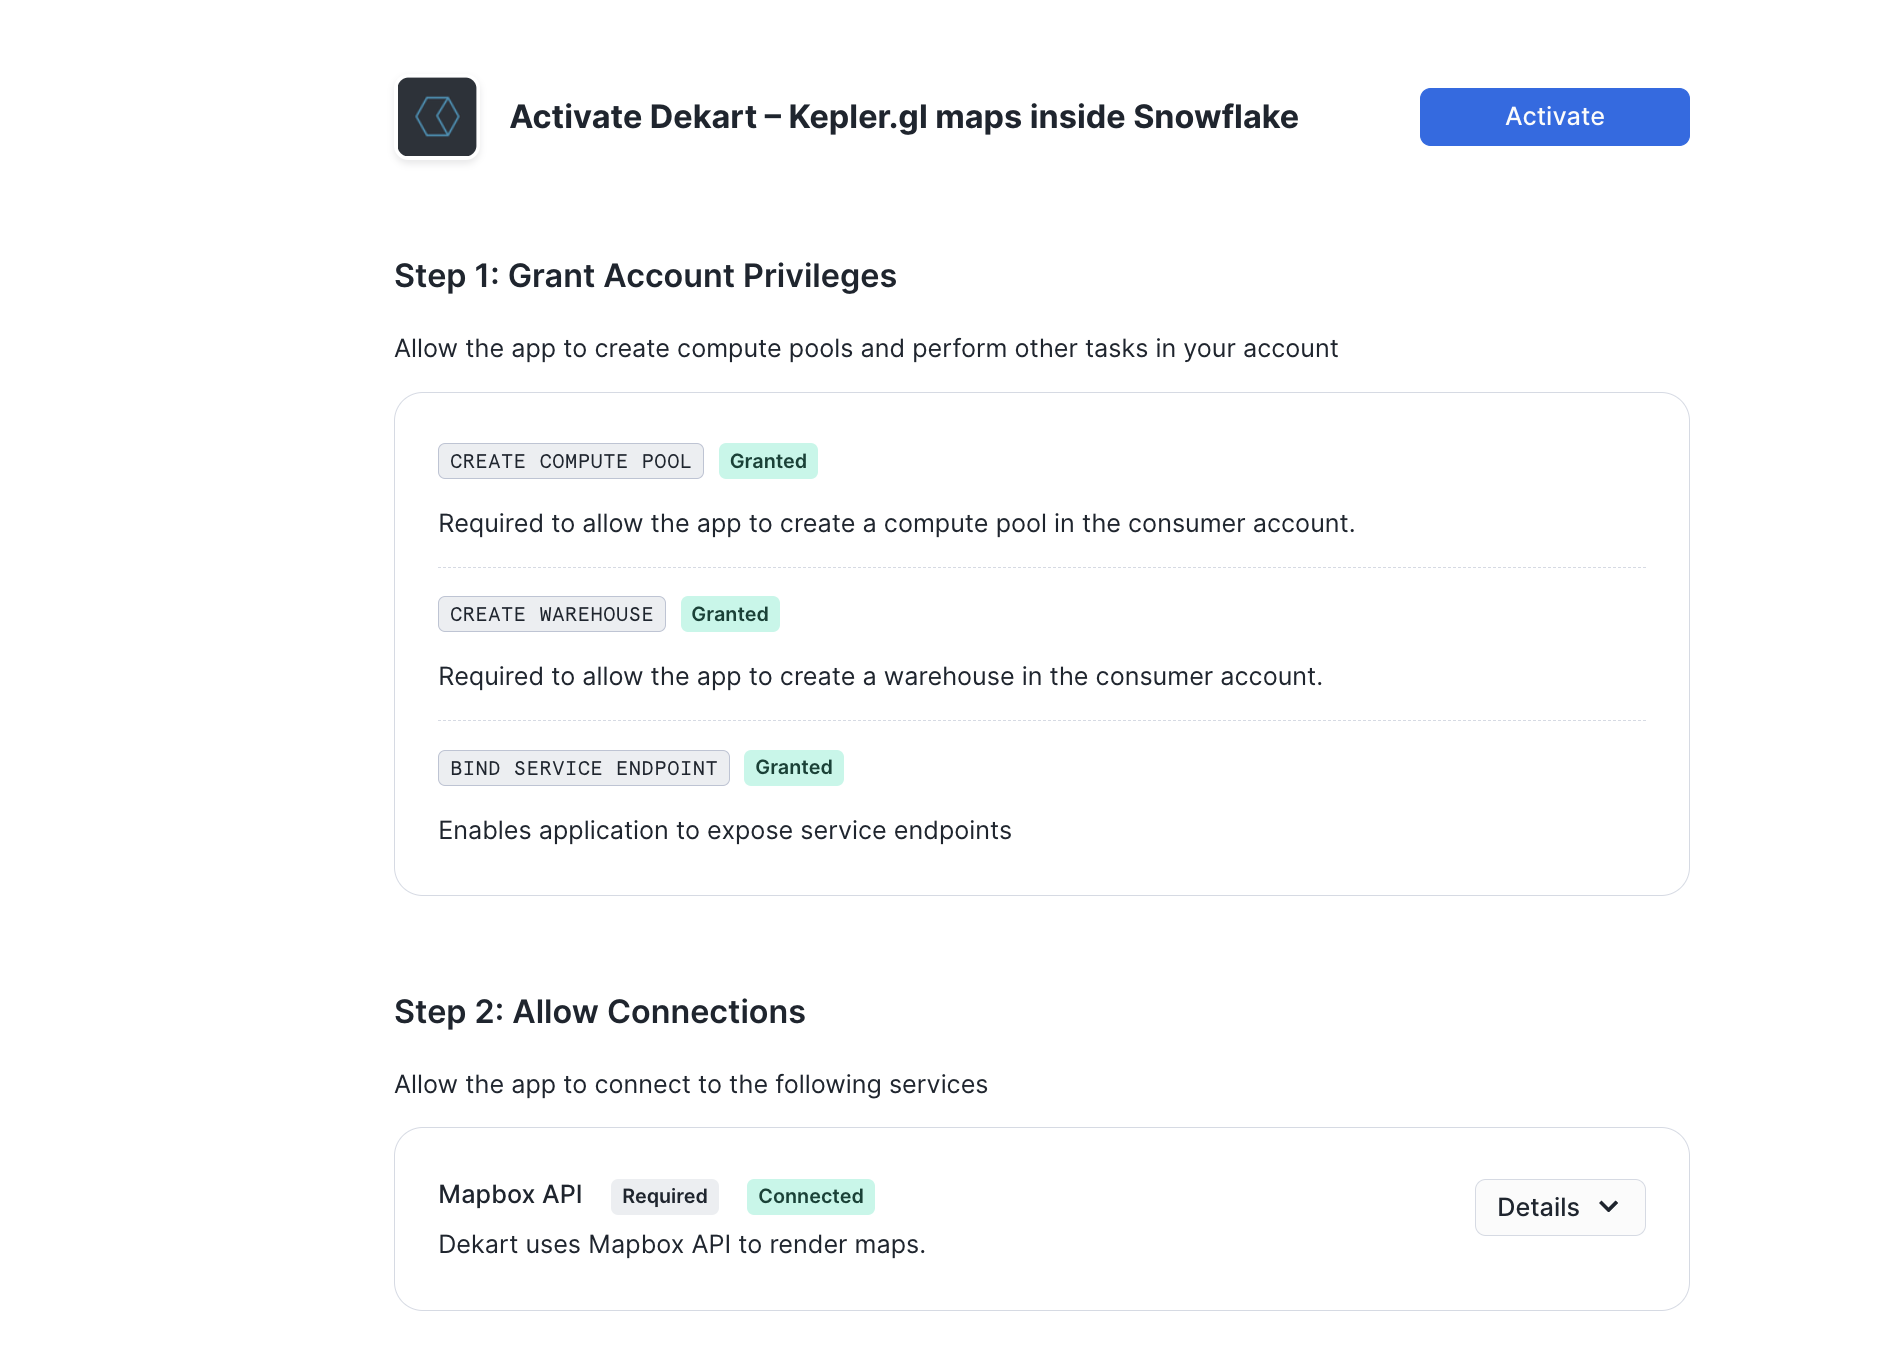Click the Connected status badge
This screenshot has width=1902, height=1366.
tap(810, 1196)
